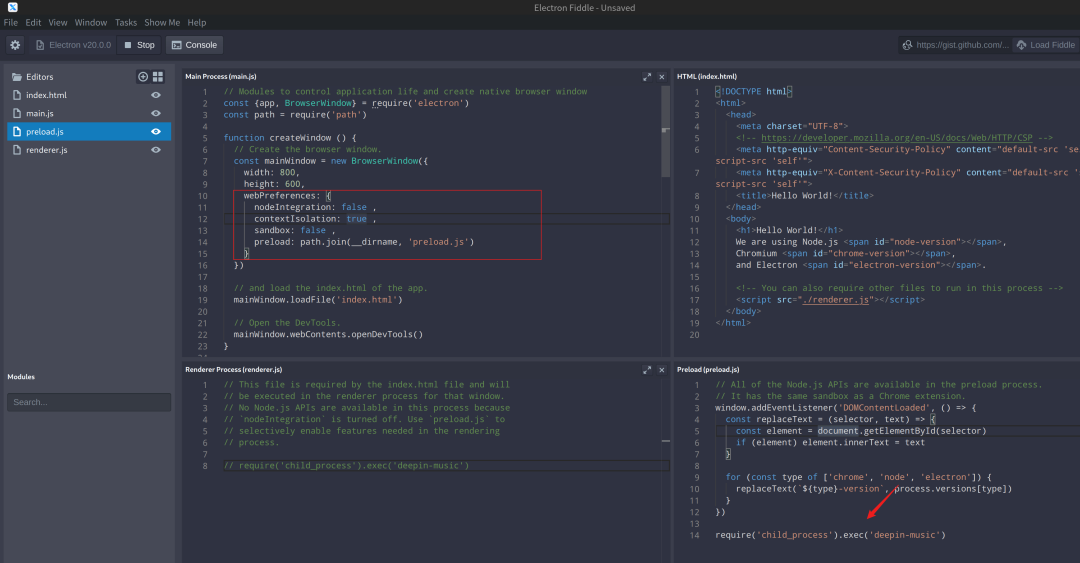The image size is (1080, 563).
Task: Open Electron v20.0.0 version selector
Action: 74,45
